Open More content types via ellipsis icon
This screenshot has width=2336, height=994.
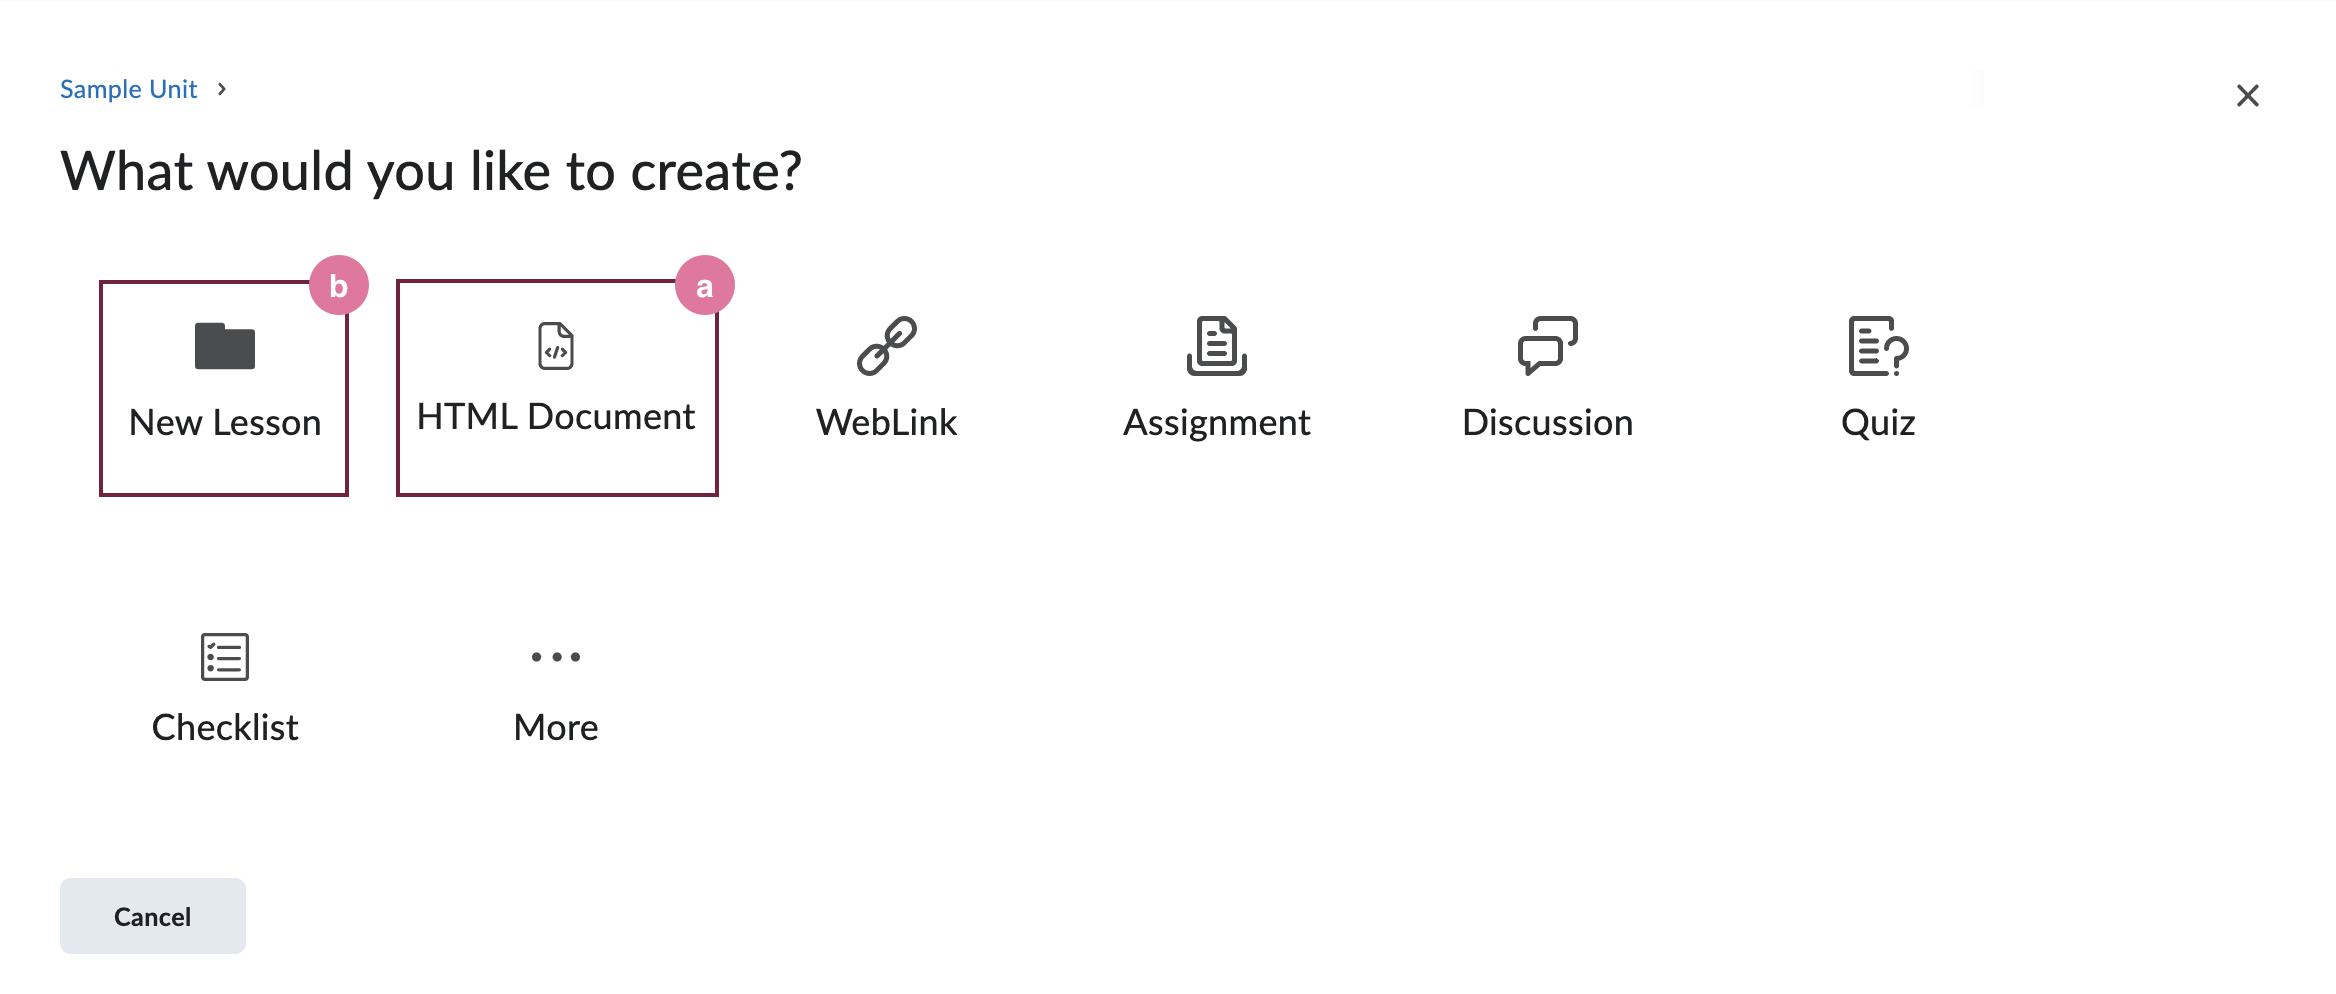click(556, 656)
